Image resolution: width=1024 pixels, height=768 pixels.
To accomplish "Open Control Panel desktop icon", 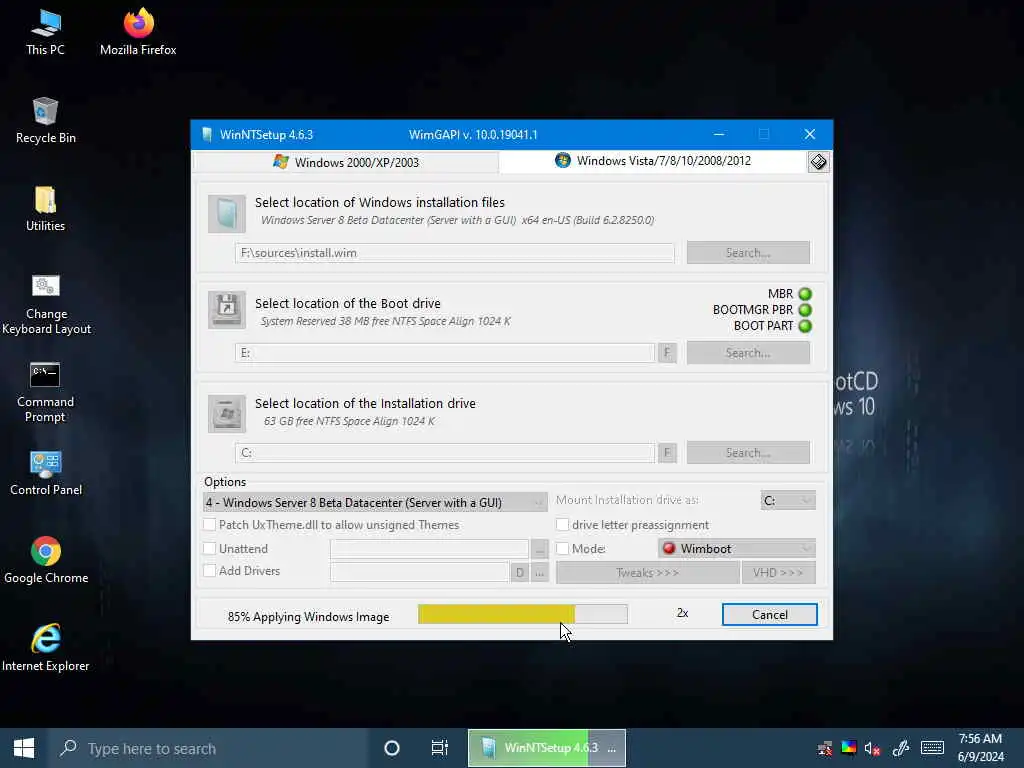I will pyautogui.click(x=46, y=473).
